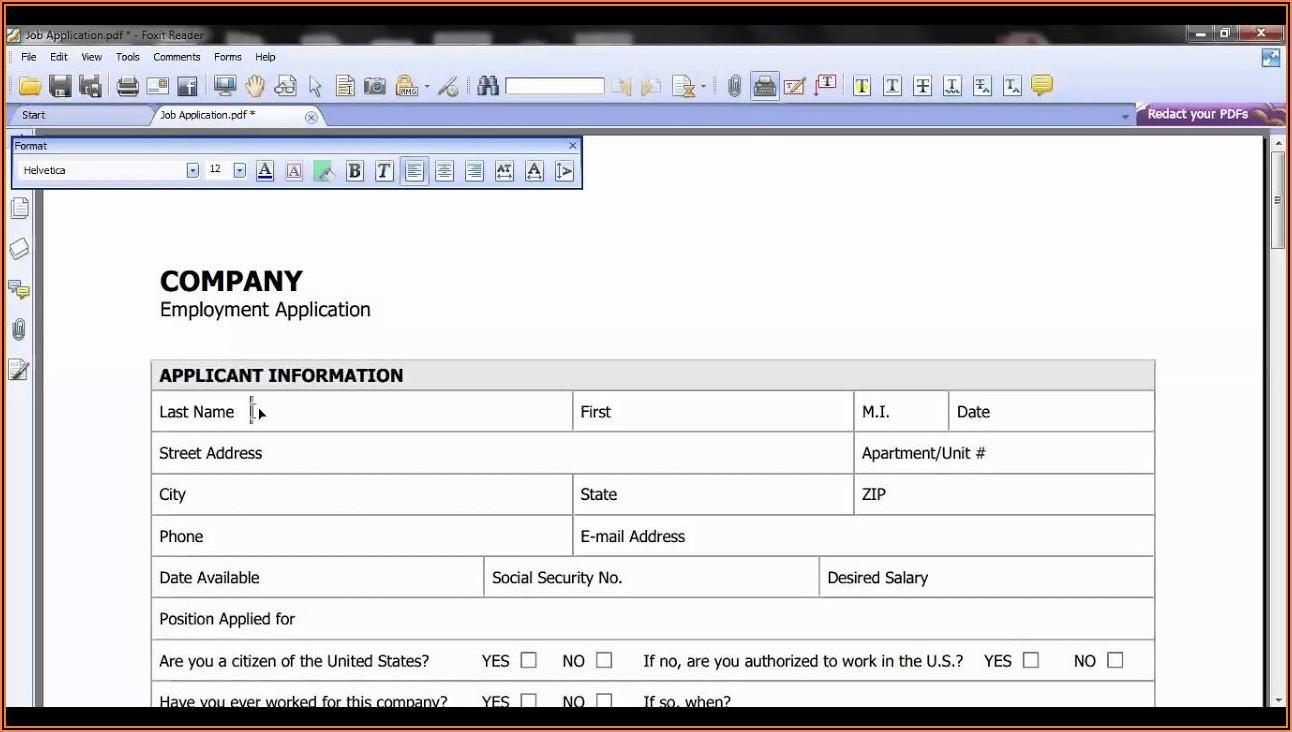Viewport: 1292px width, 732px height.
Task: Check NO for United States citizen
Action: pos(604,660)
